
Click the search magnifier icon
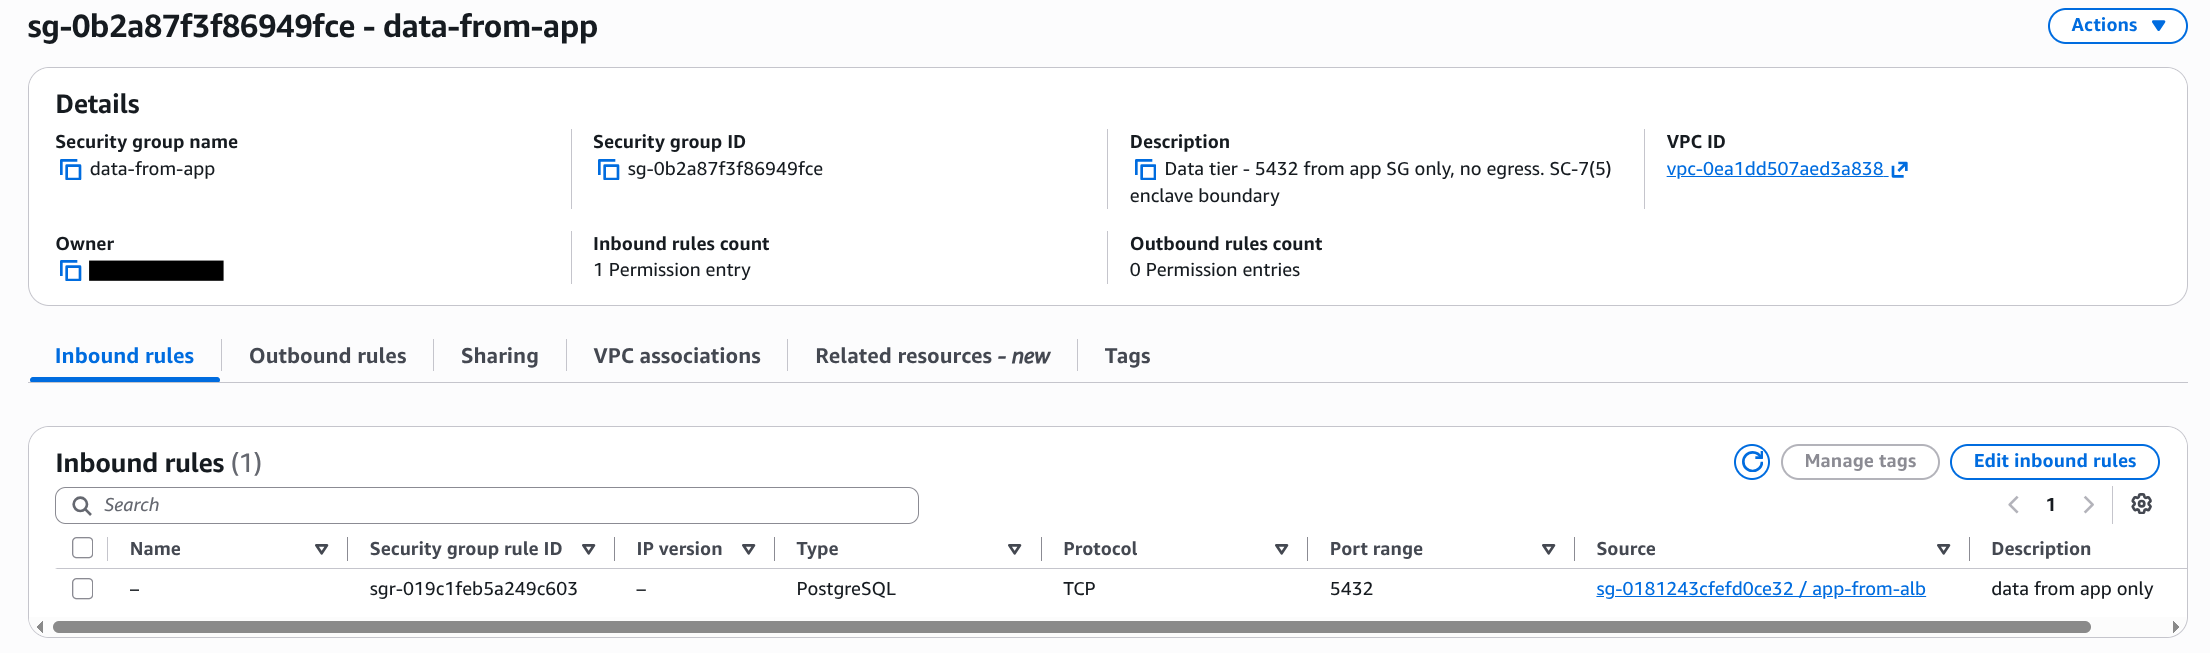[82, 506]
